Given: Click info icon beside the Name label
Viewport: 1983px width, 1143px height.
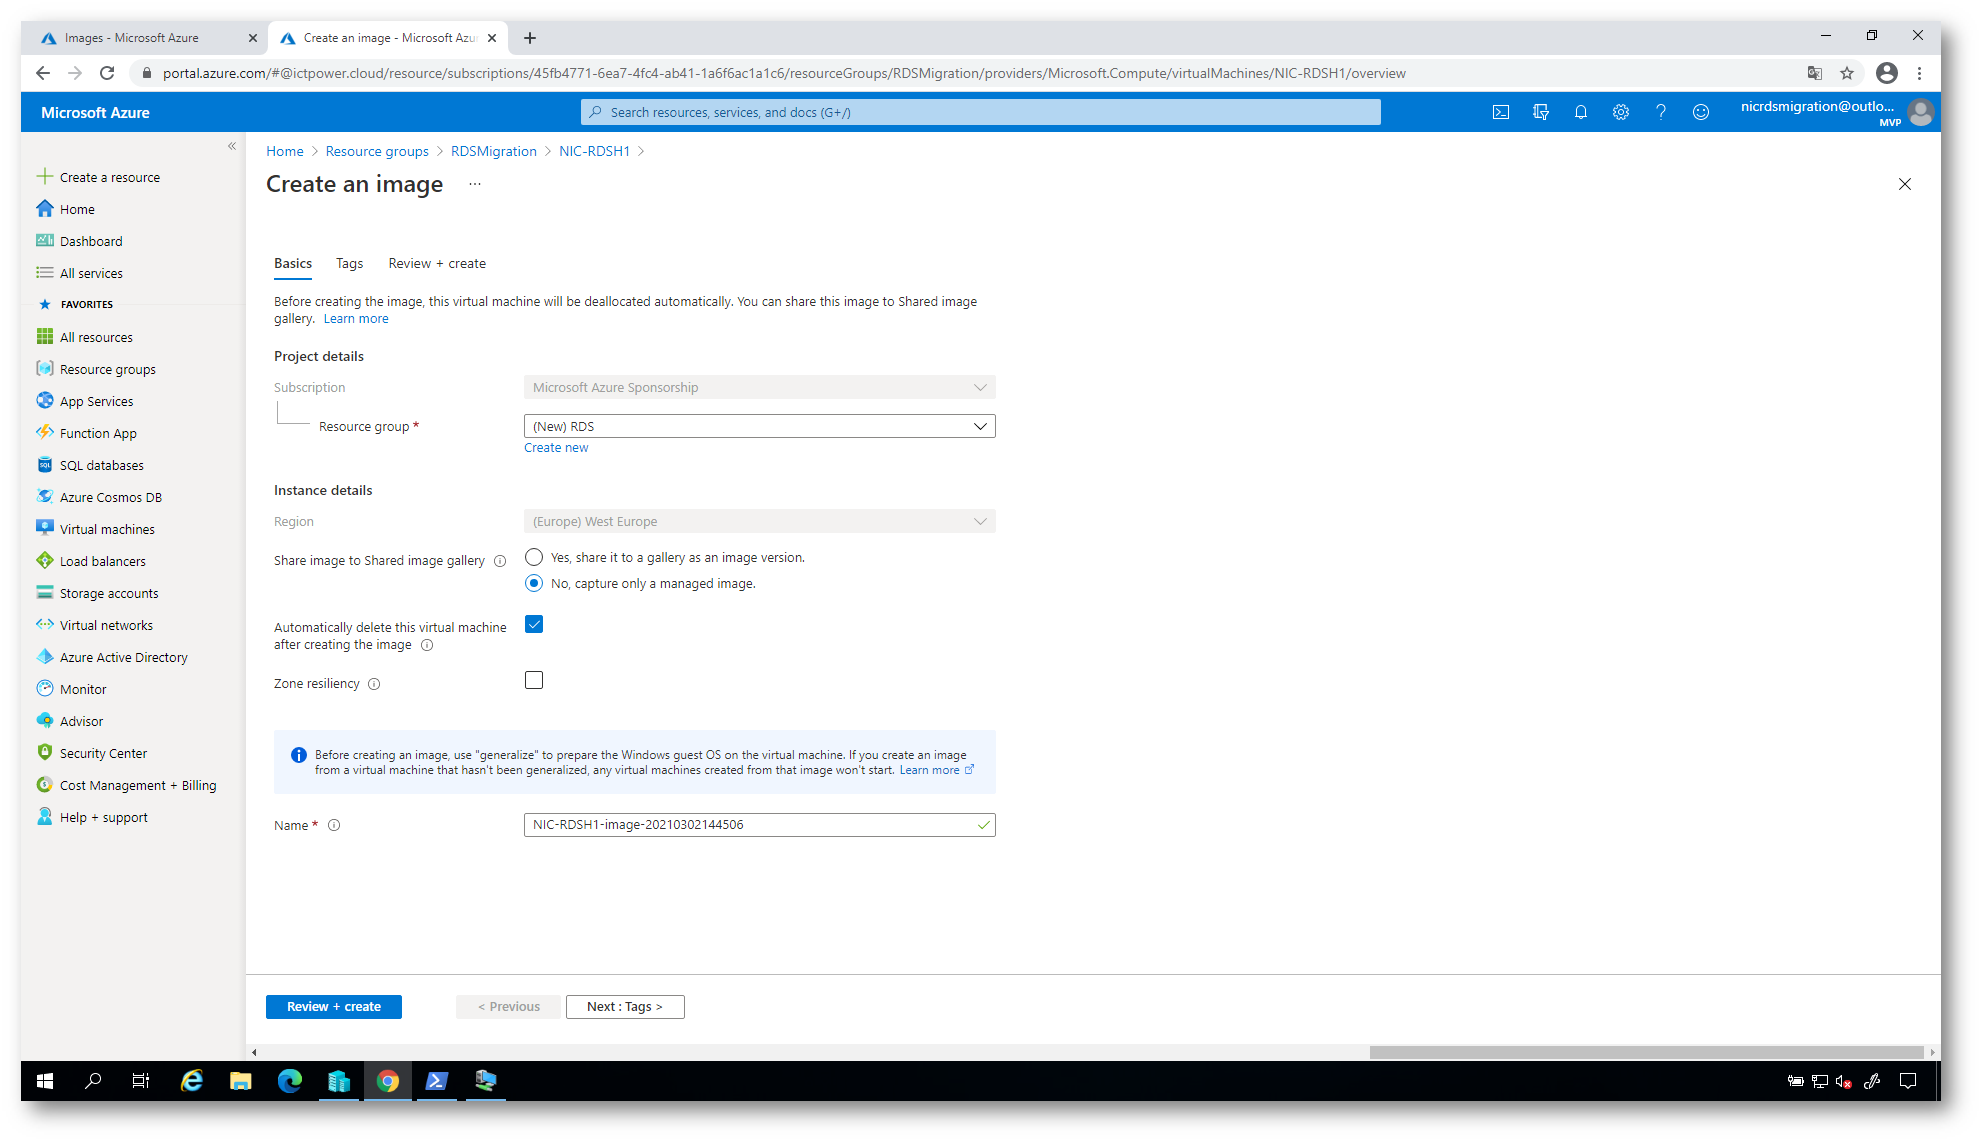Looking at the screenshot, I should [334, 825].
